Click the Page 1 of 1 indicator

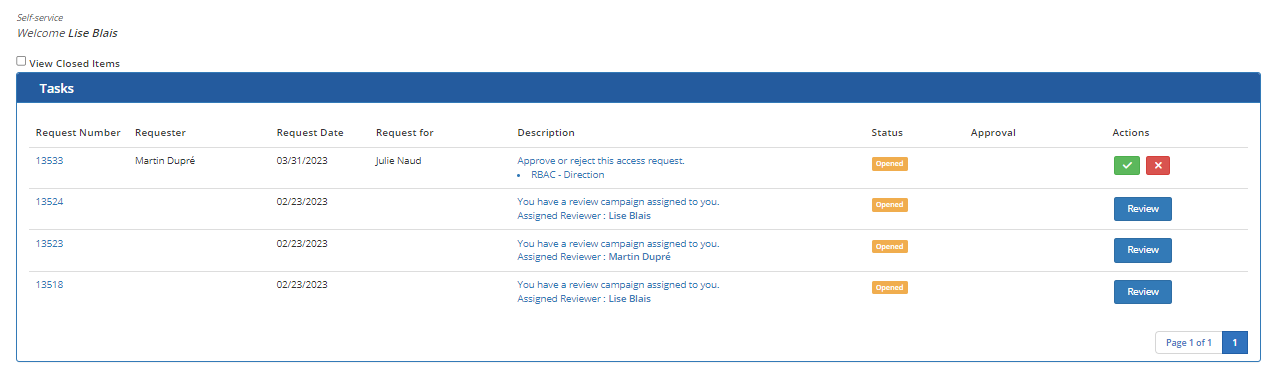(1188, 342)
